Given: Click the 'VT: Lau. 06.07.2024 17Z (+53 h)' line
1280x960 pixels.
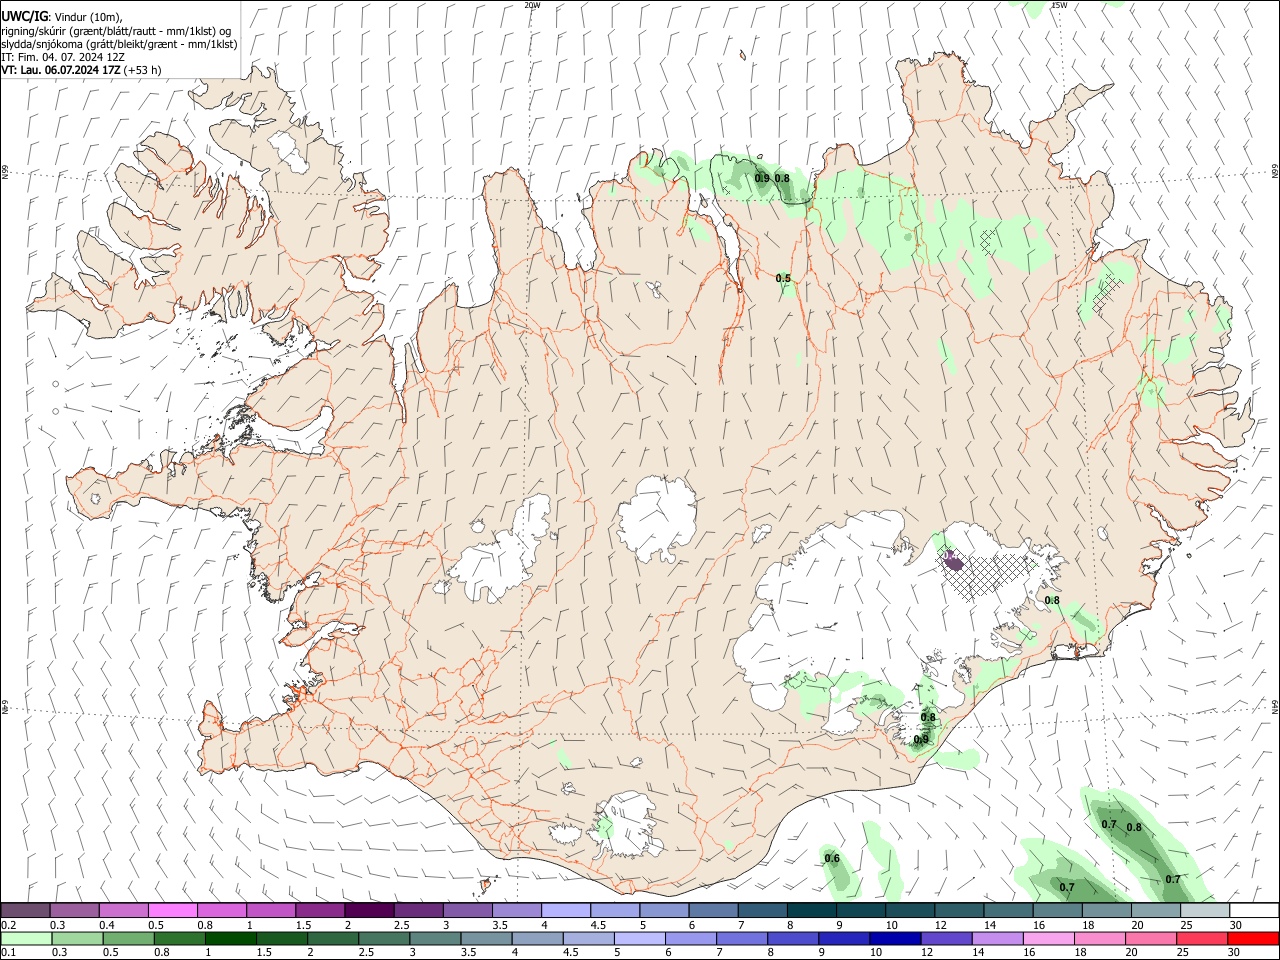Looking at the screenshot, I should pyautogui.click(x=81, y=70).
